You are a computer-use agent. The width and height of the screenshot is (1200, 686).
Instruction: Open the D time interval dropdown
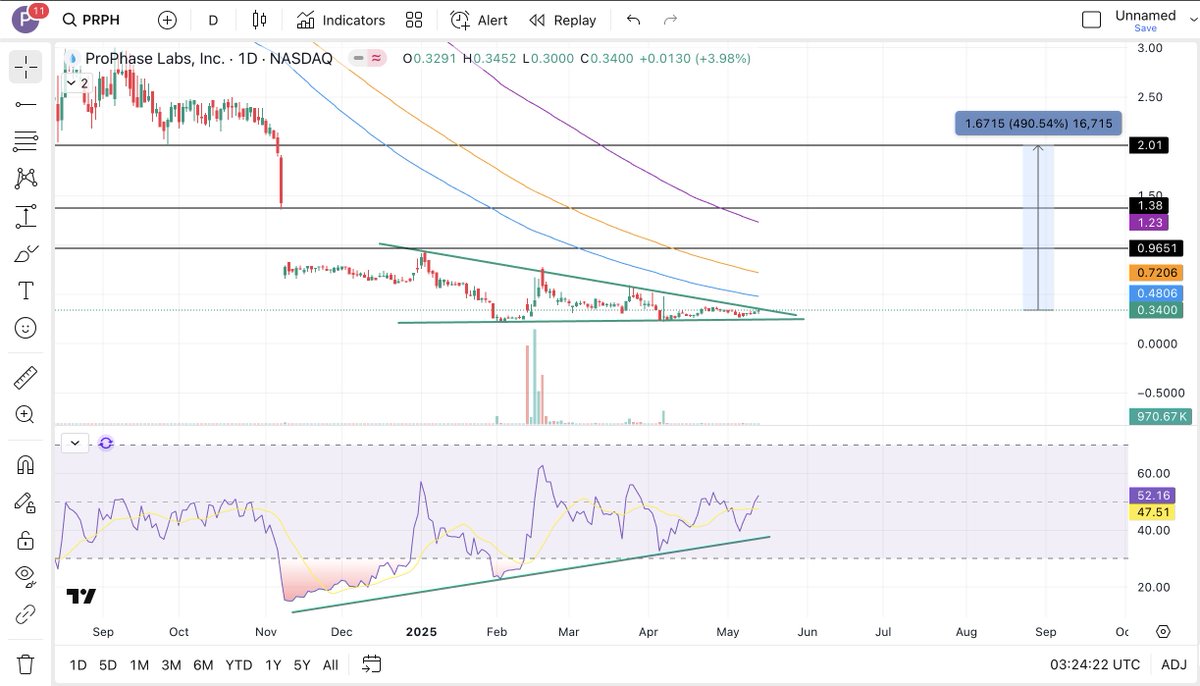coord(213,20)
